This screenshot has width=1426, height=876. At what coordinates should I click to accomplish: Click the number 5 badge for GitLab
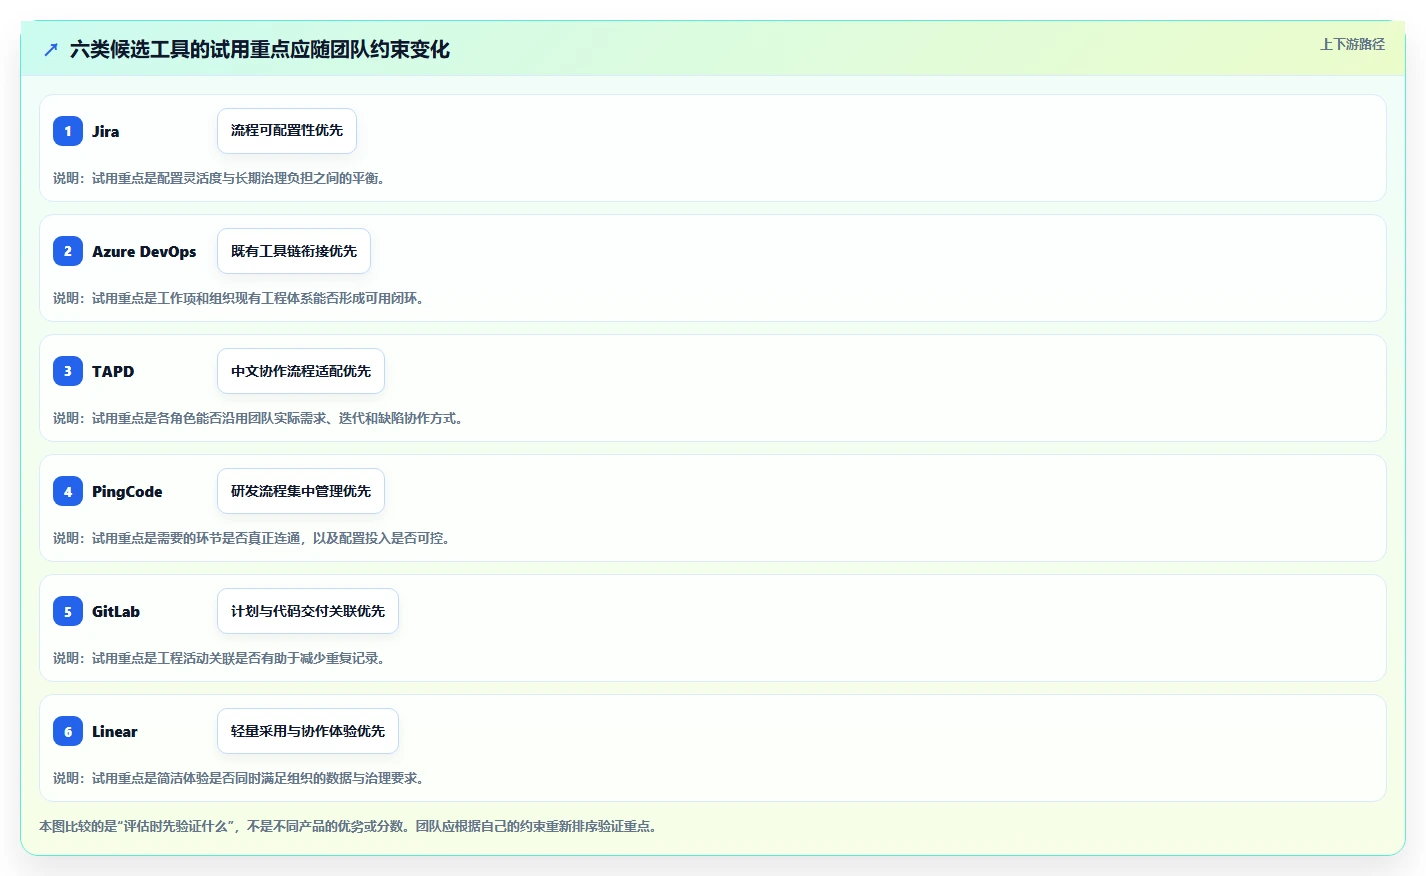68,611
